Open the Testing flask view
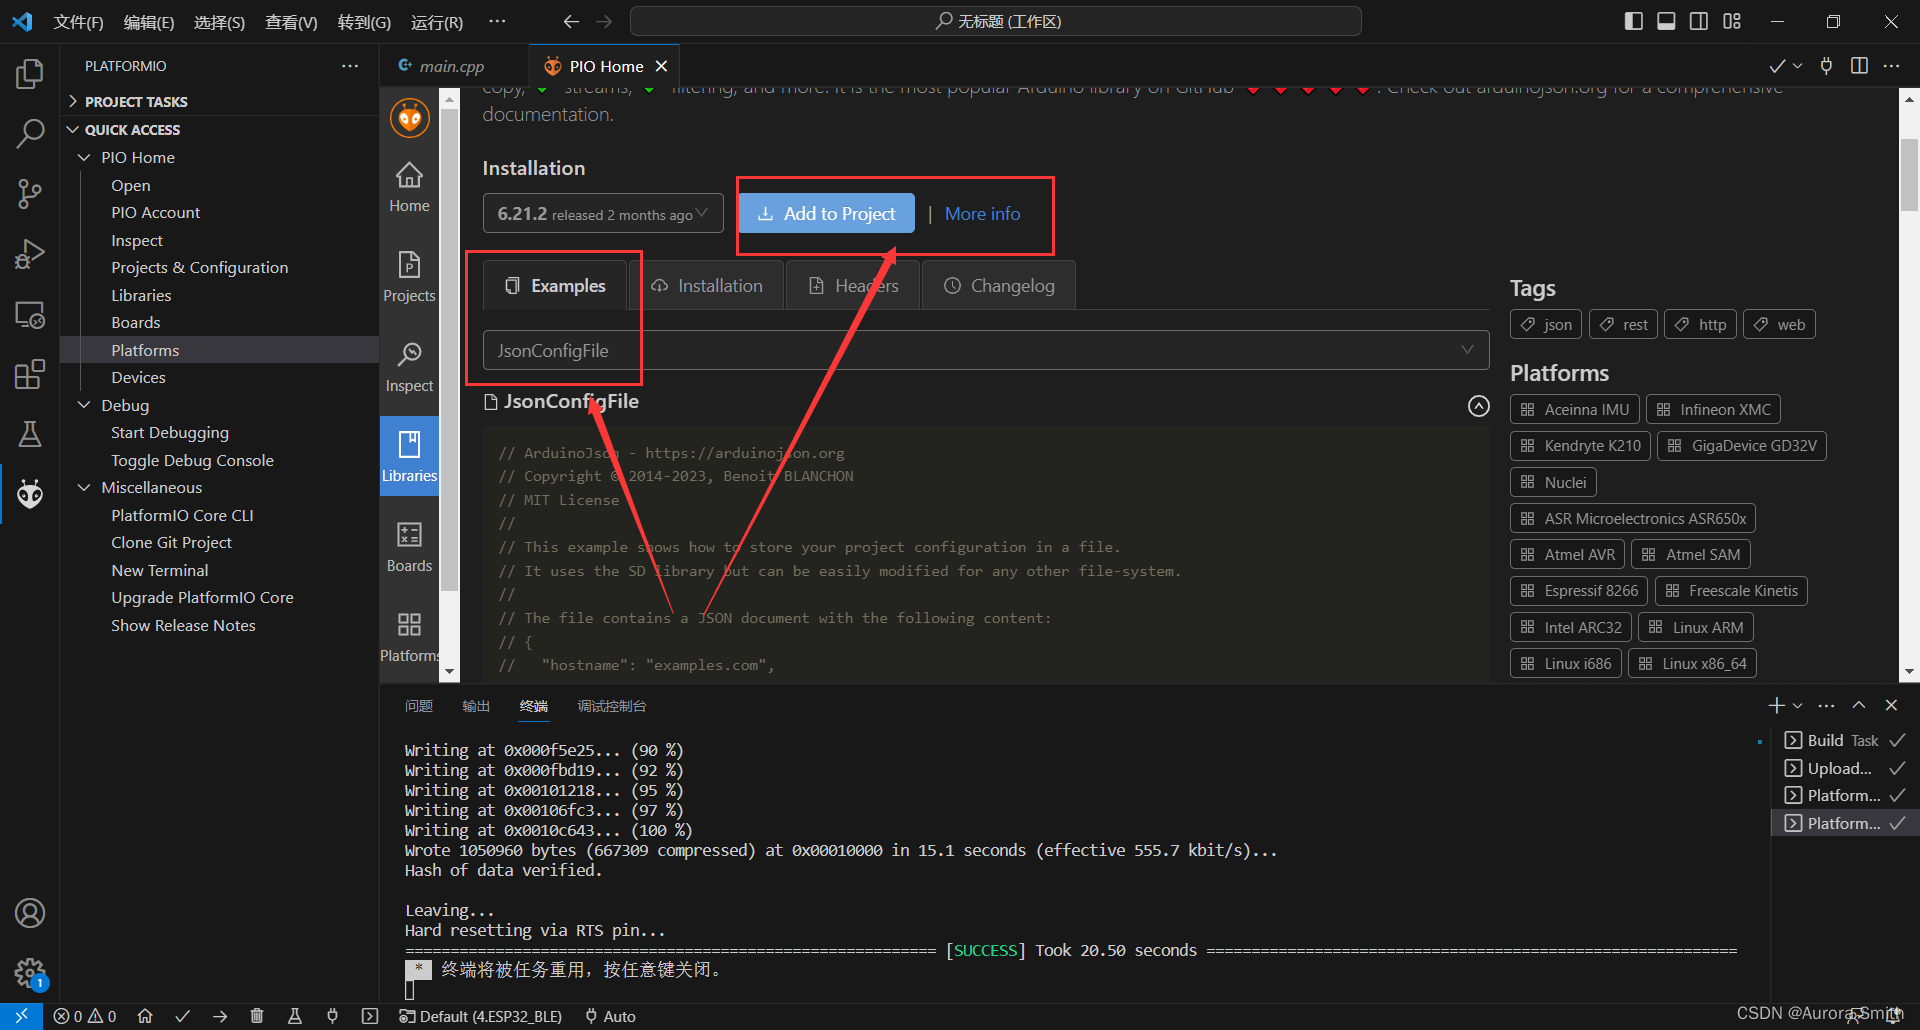Image resolution: width=1920 pixels, height=1030 pixels. pyautogui.click(x=30, y=434)
